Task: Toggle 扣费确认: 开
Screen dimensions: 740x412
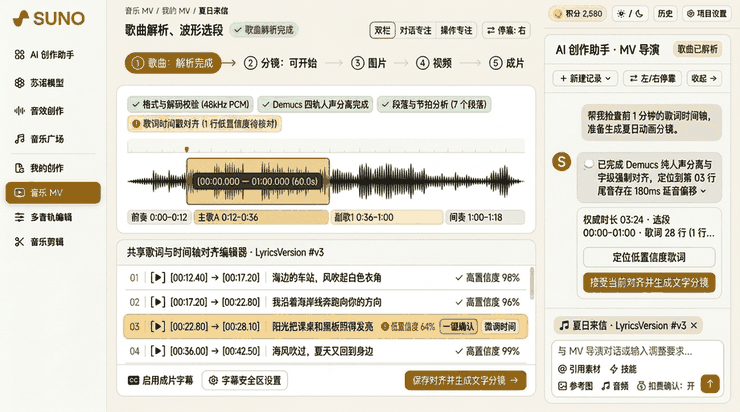Action: point(665,386)
